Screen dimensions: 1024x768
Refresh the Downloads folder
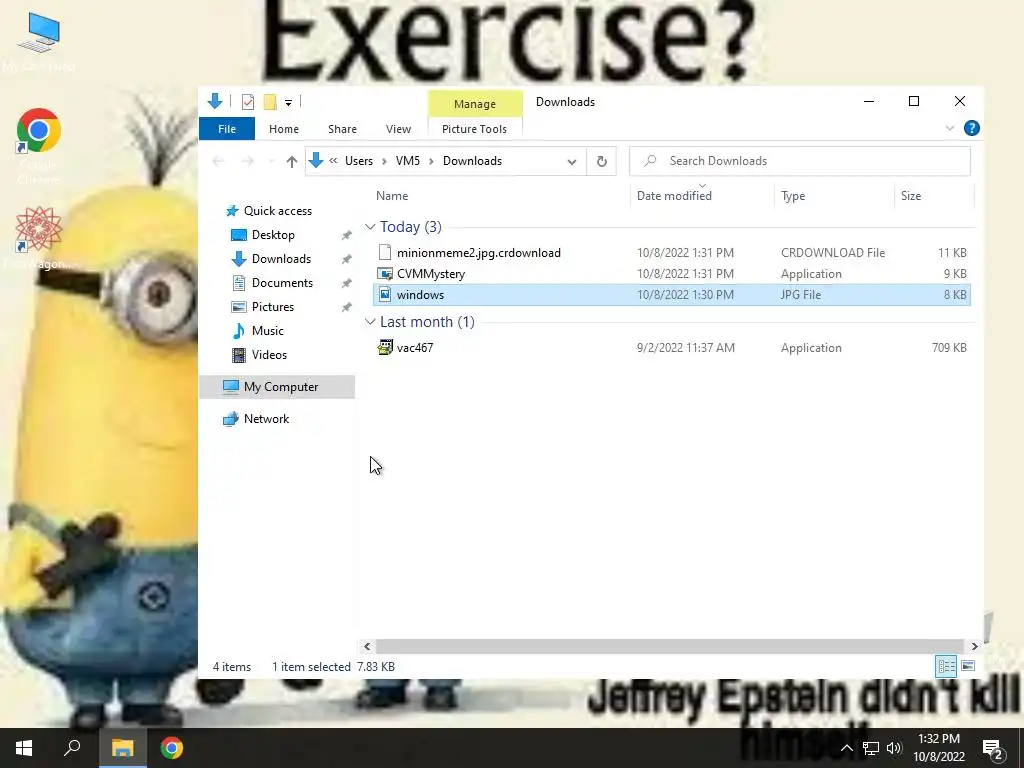click(x=601, y=161)
